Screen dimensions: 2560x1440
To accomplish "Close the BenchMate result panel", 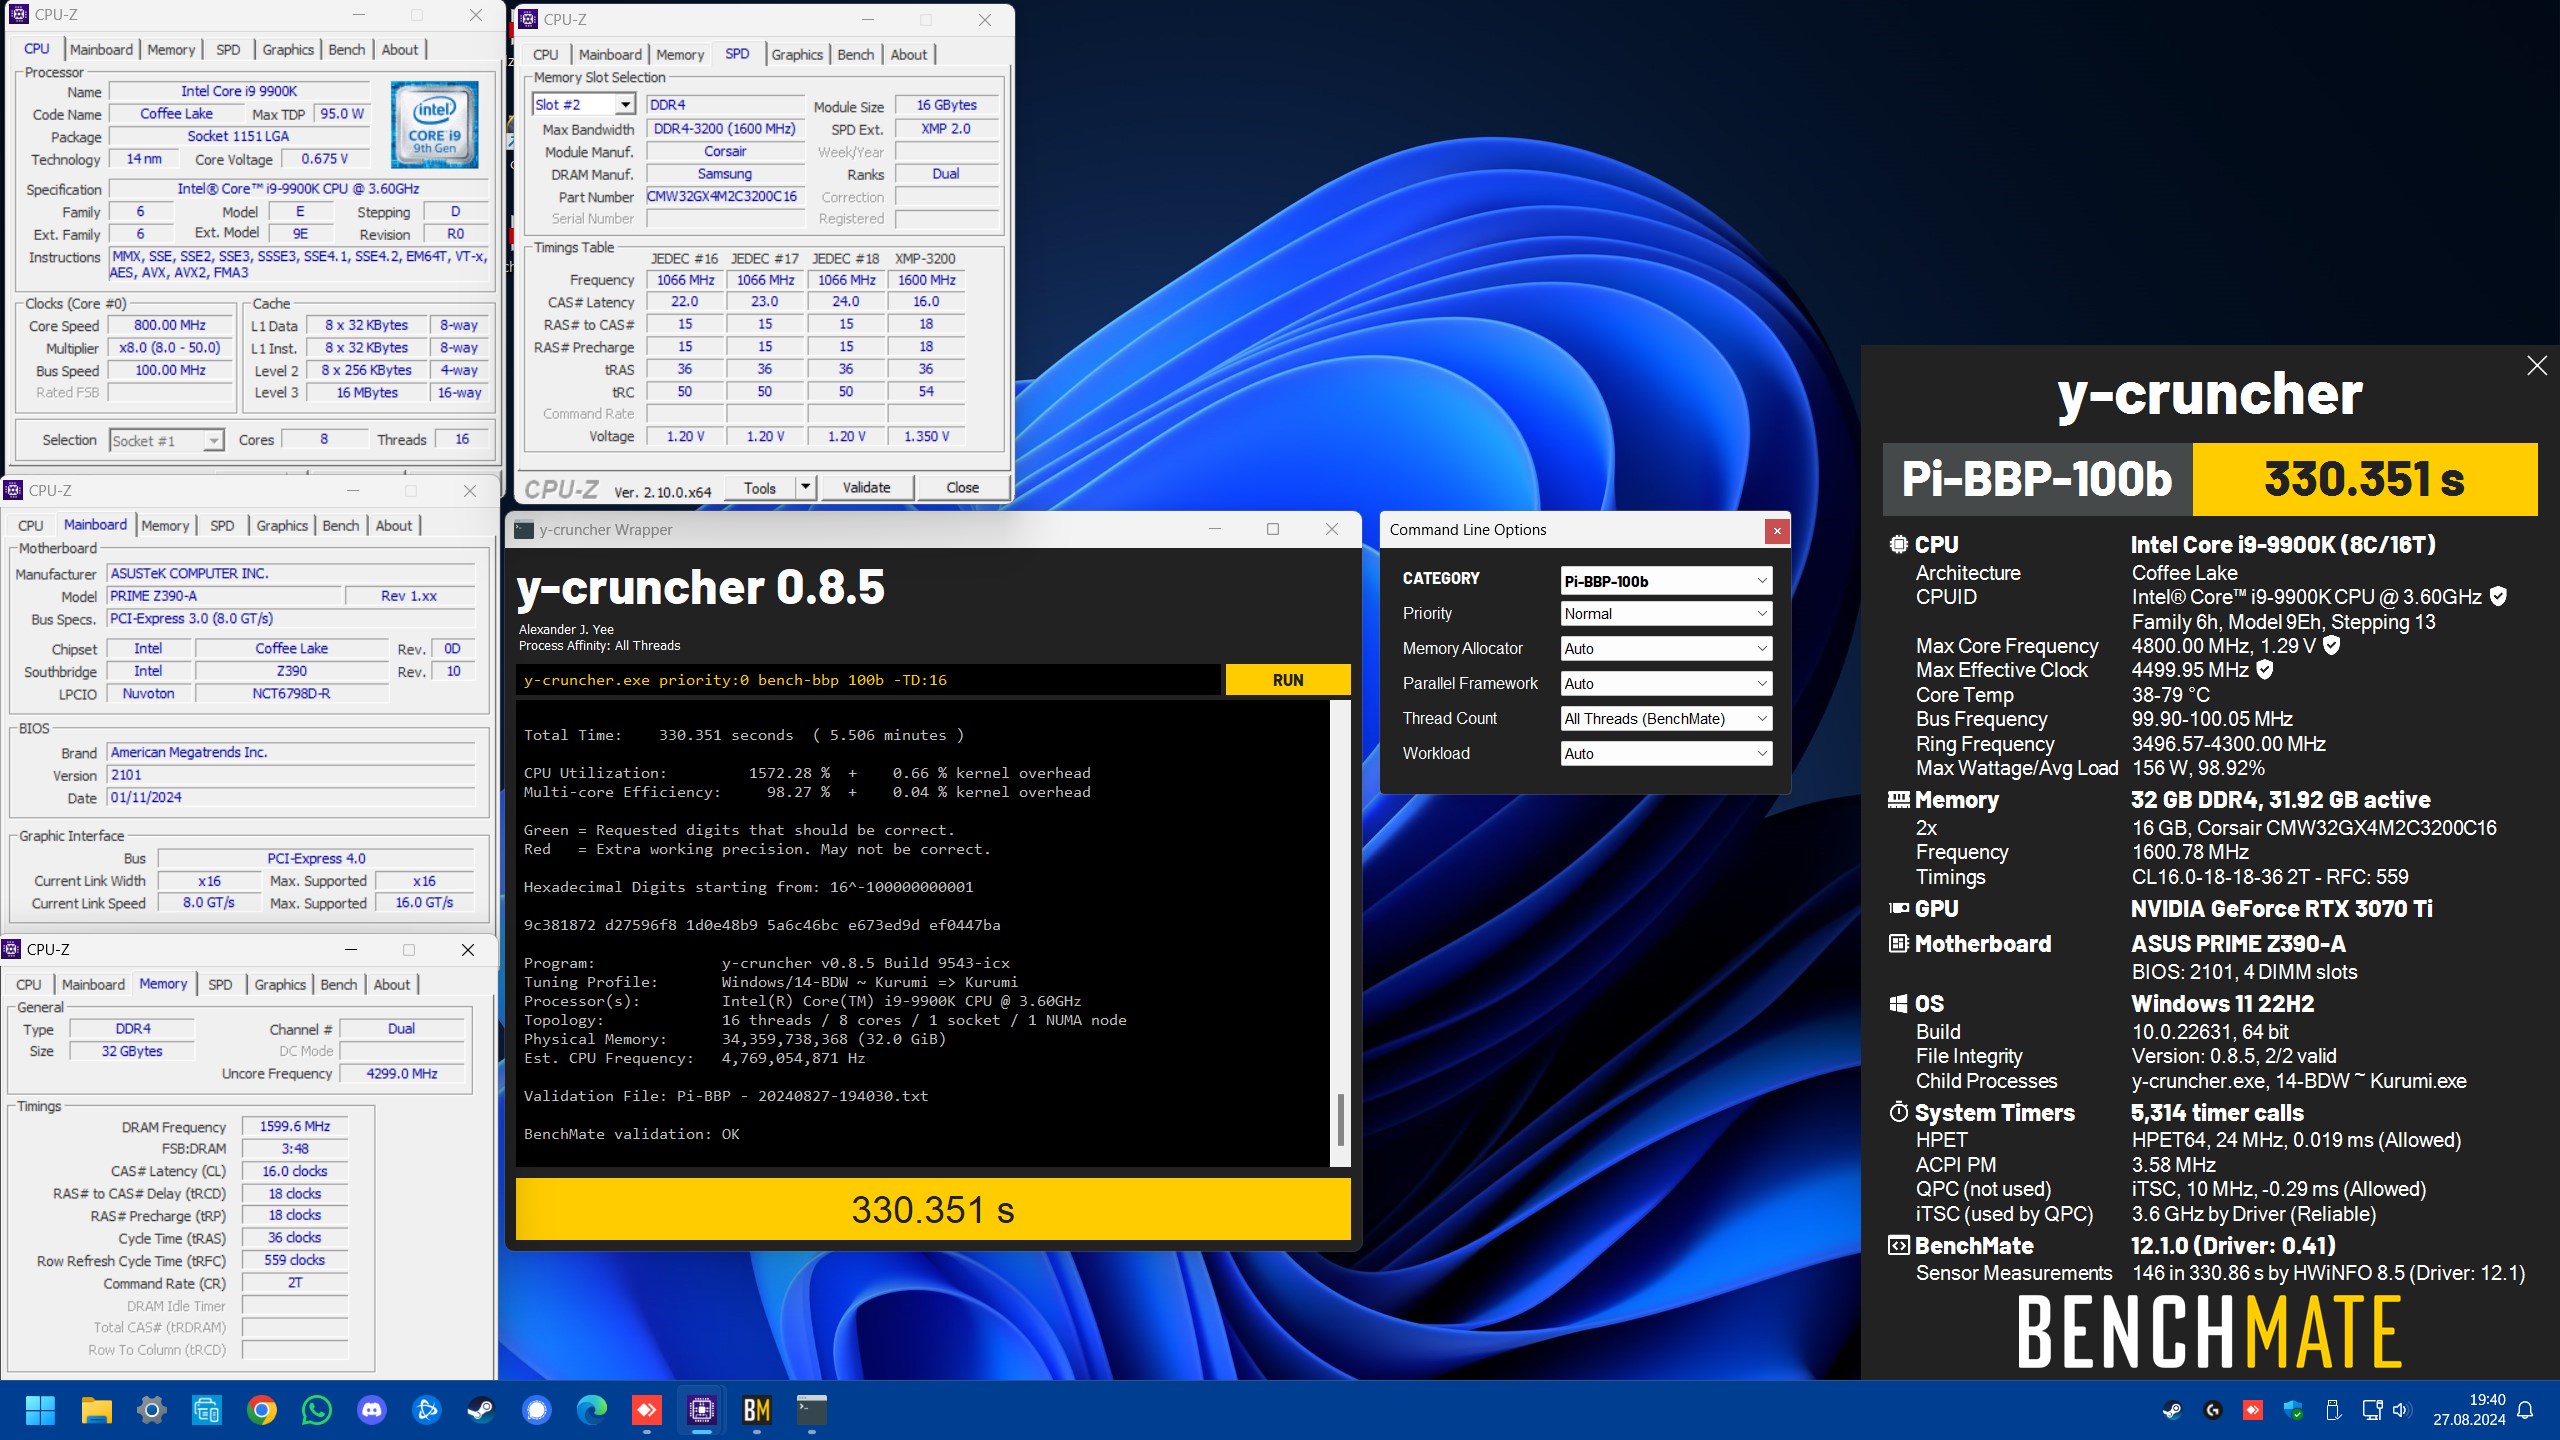I will pyautogui.click(x=2536, y=366).
